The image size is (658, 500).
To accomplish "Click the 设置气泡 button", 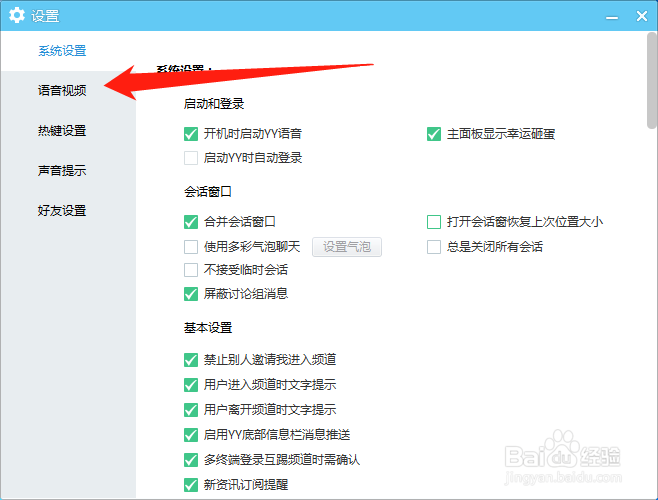I will click(x=347, y=246).
